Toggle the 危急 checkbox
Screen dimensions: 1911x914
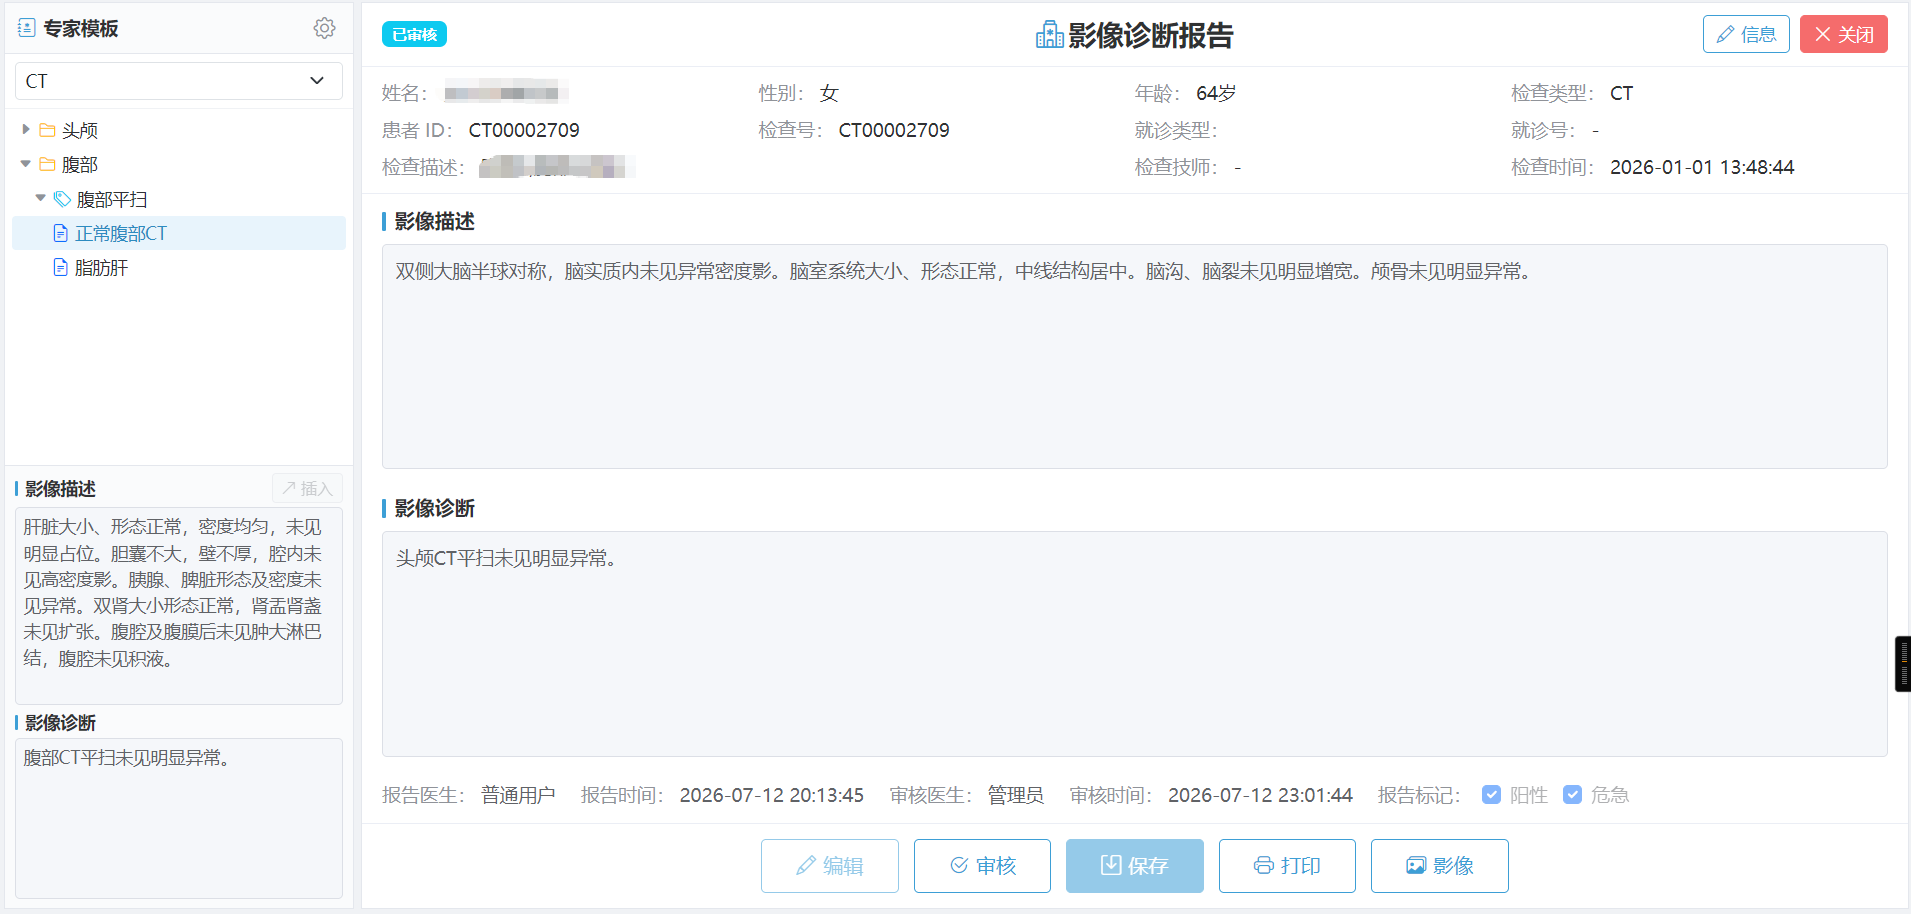coord(1572,795)
